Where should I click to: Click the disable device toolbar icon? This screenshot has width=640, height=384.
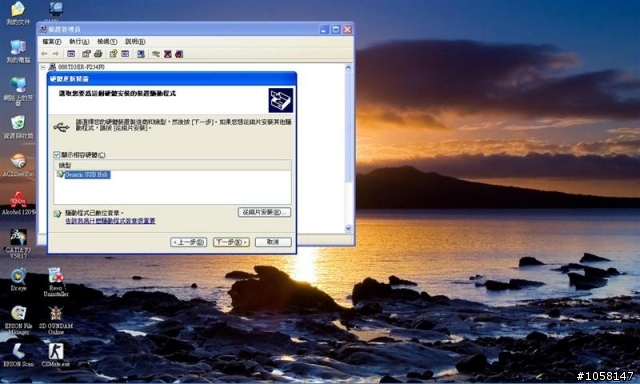point(168,54)
